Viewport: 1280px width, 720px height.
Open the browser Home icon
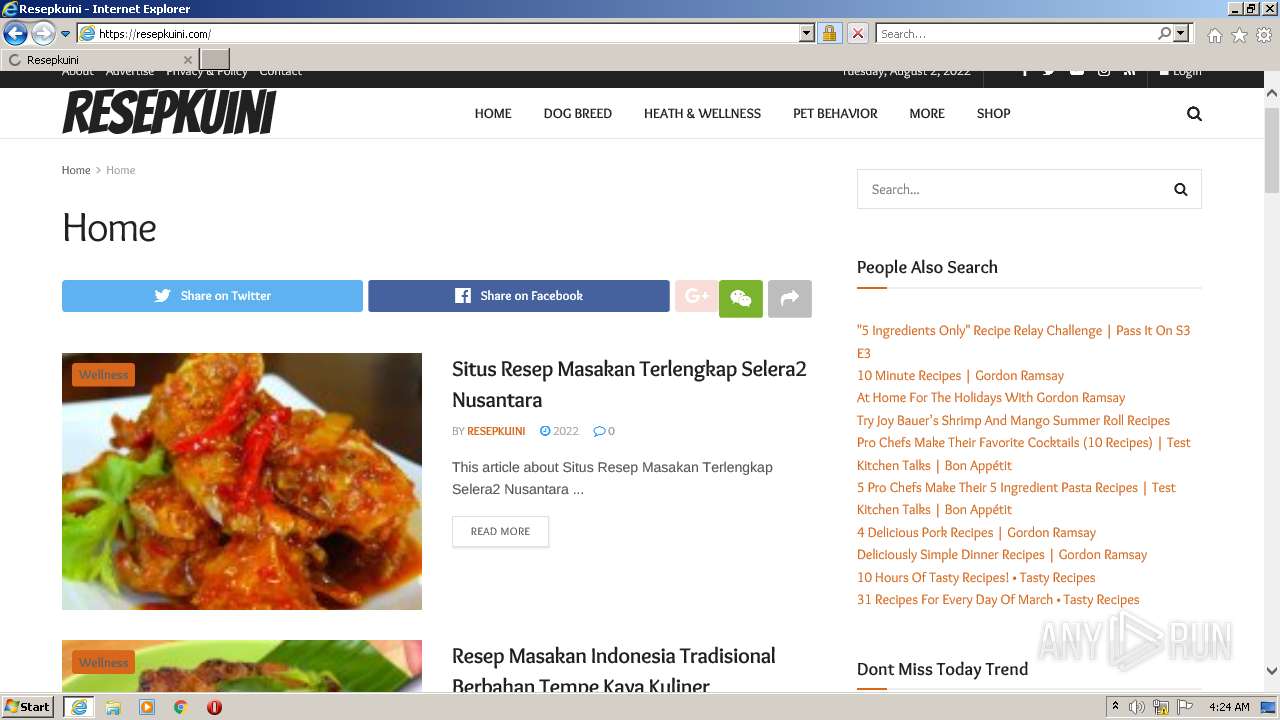[x=1214, y=35]
